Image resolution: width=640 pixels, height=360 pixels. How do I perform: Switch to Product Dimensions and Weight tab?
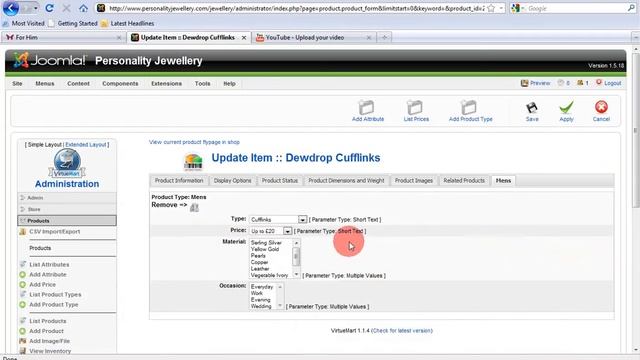[346, 180]
